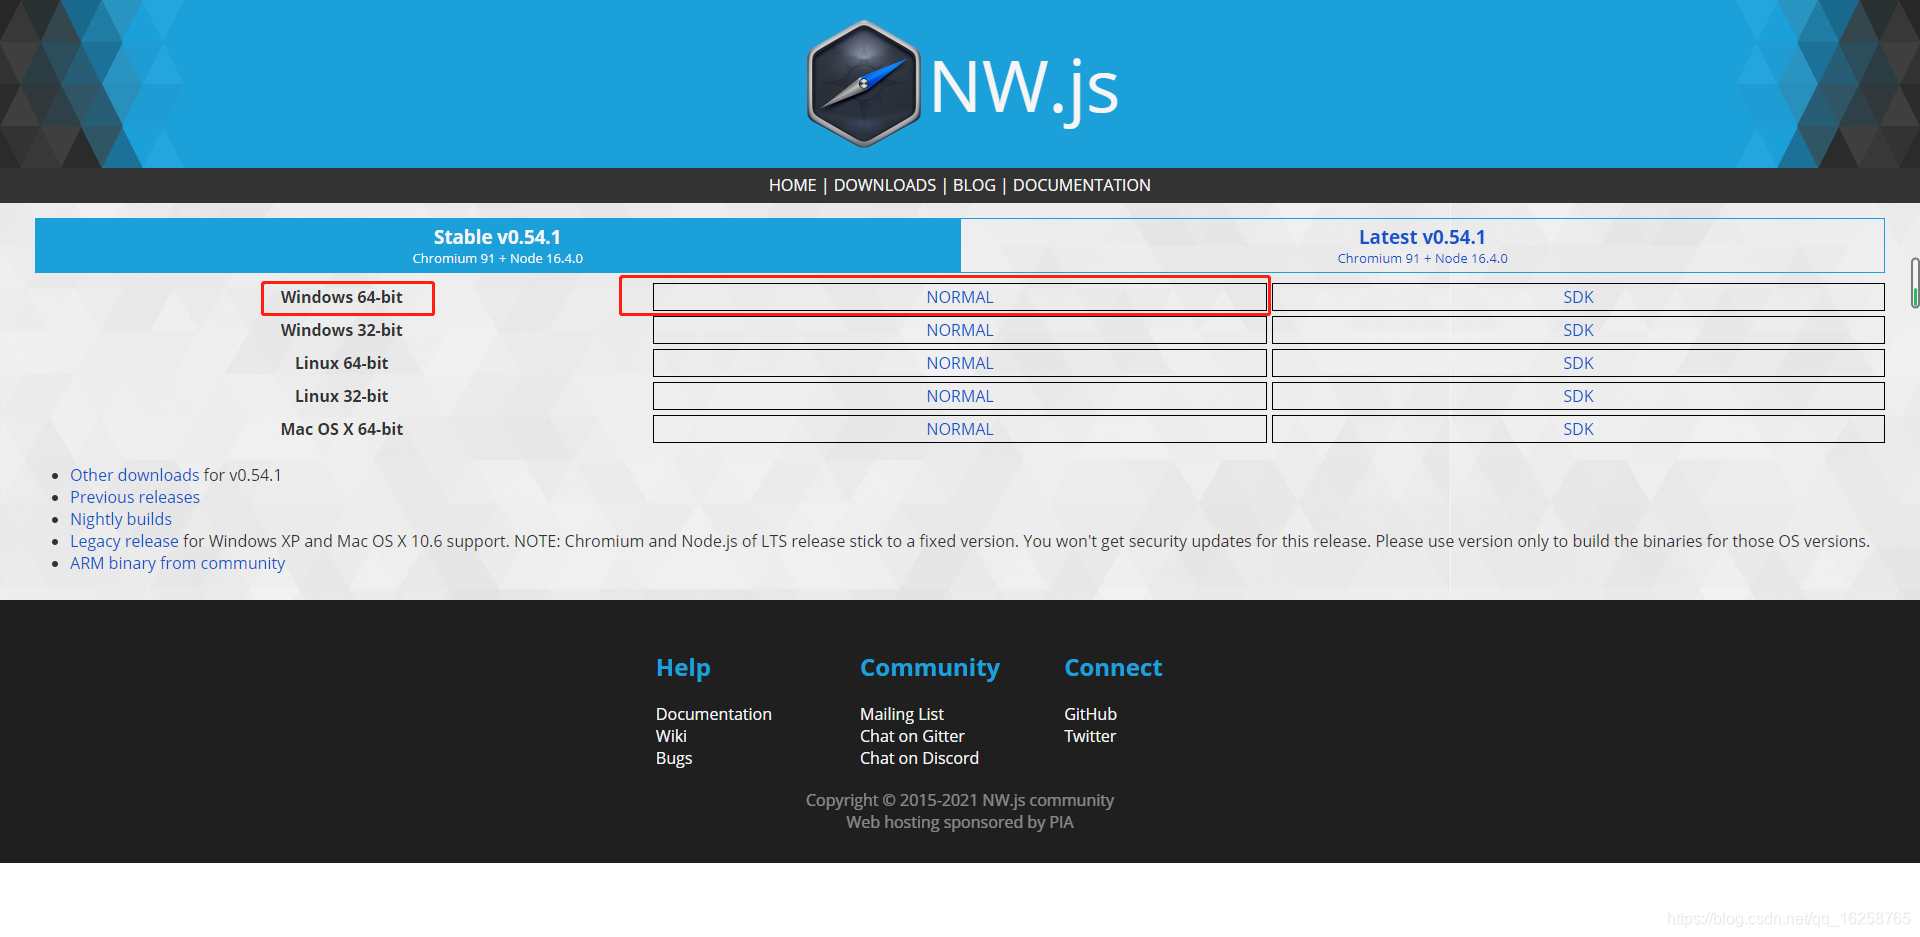Screen dimensions: 1920x937
Task: Open the Chat on Discord link
Action: click(919, 758)
